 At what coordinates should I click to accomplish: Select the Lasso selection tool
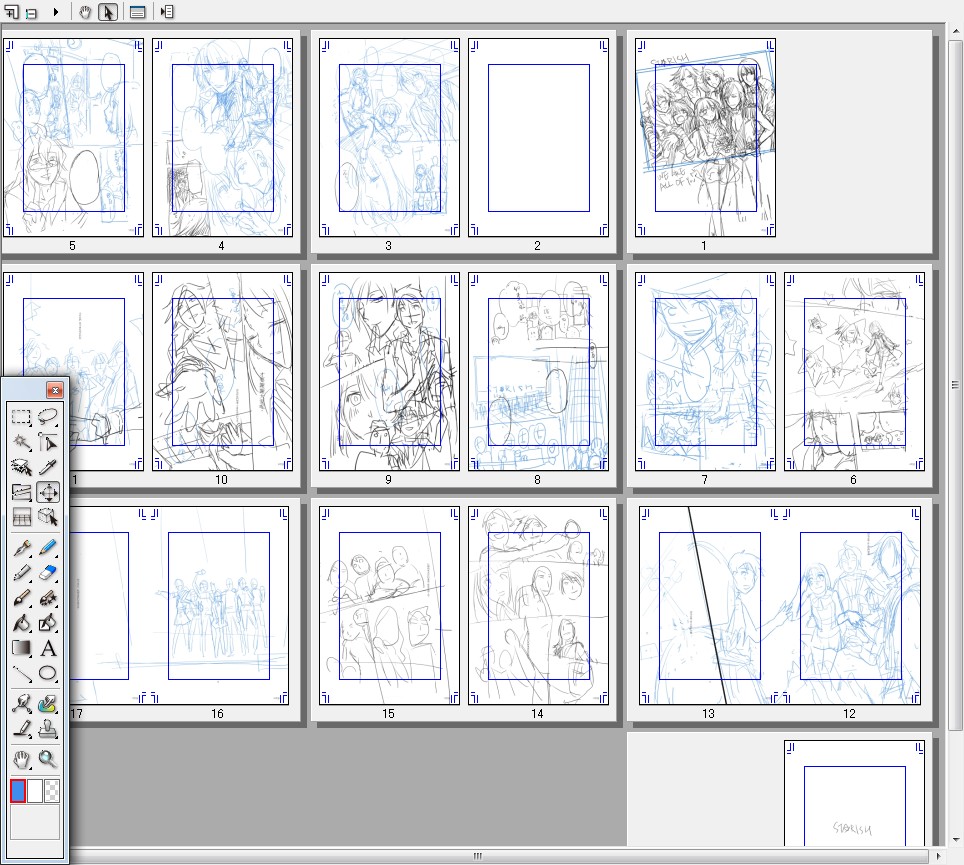coord(48,417)
